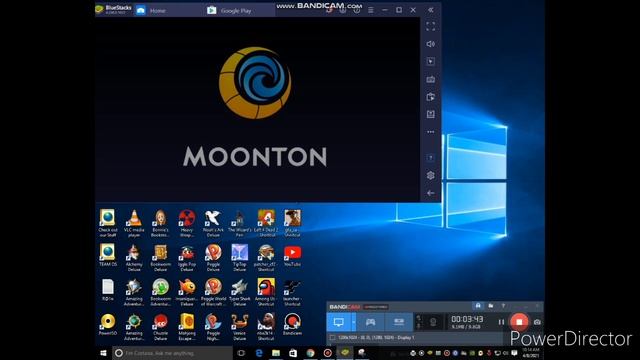Select TipTop Deluxe desktop icon

pyautogui.click(x=240, y=258)
